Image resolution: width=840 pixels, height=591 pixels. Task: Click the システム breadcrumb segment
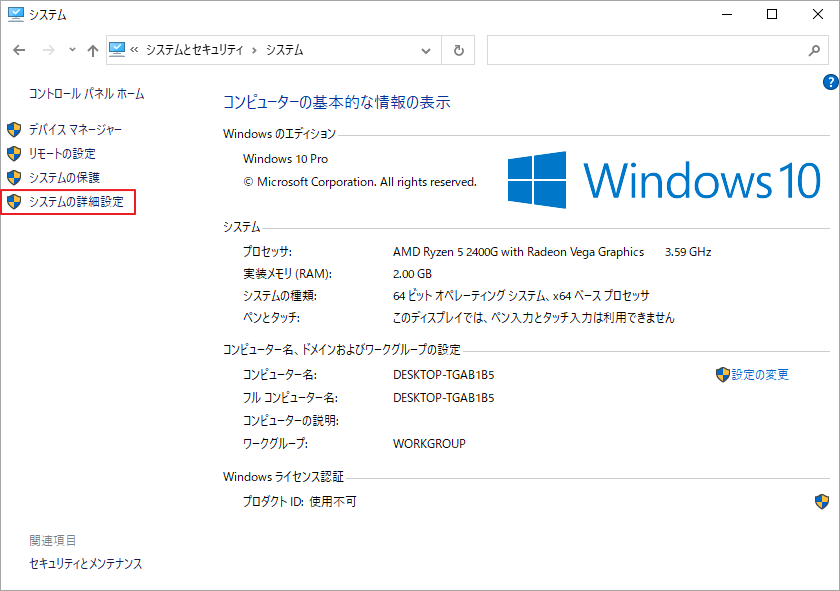pos(284,50)
